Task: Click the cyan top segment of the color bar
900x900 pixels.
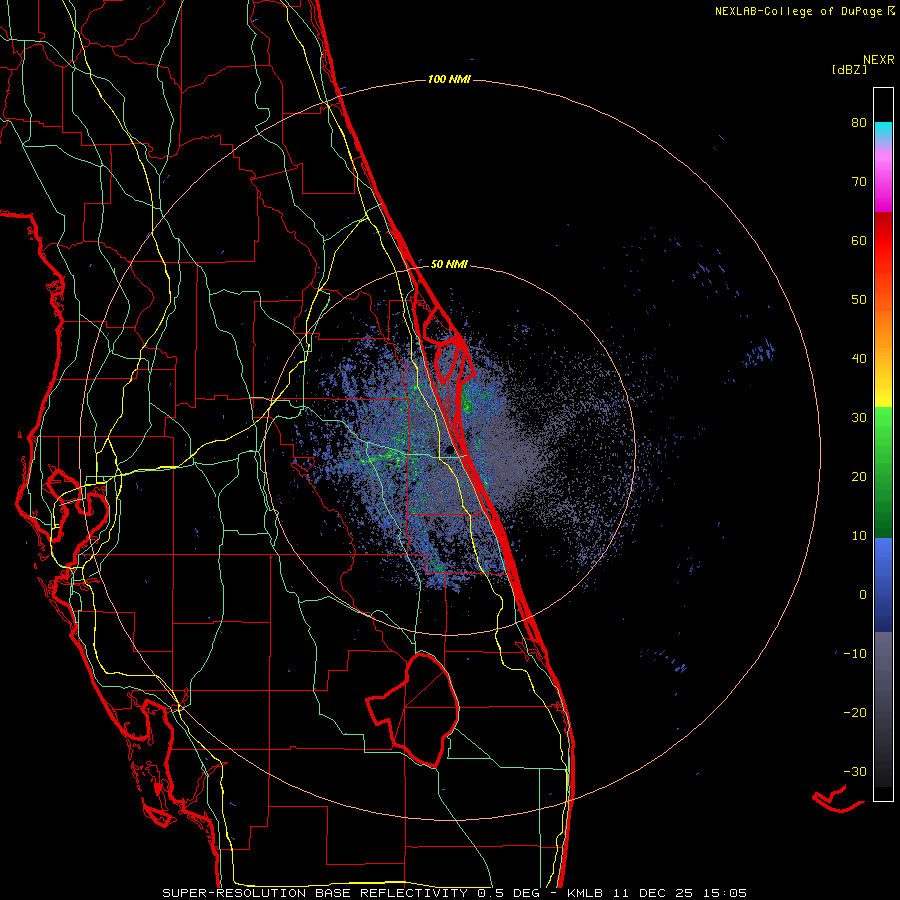Action: pyautogui.click(x=883, y=131)
